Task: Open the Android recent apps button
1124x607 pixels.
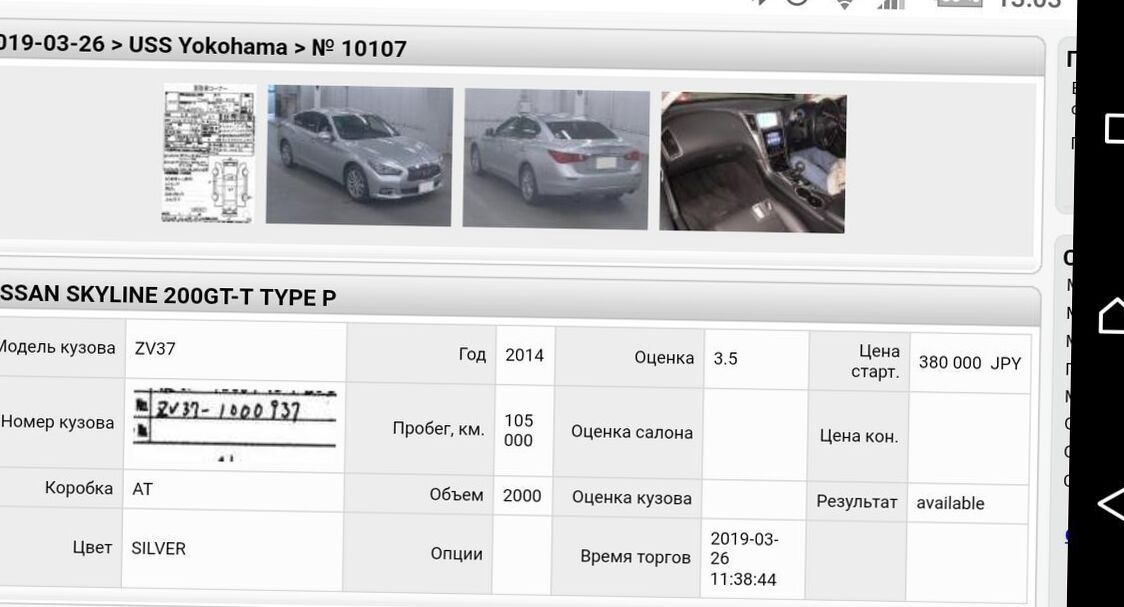Action: click(1113, 128)
